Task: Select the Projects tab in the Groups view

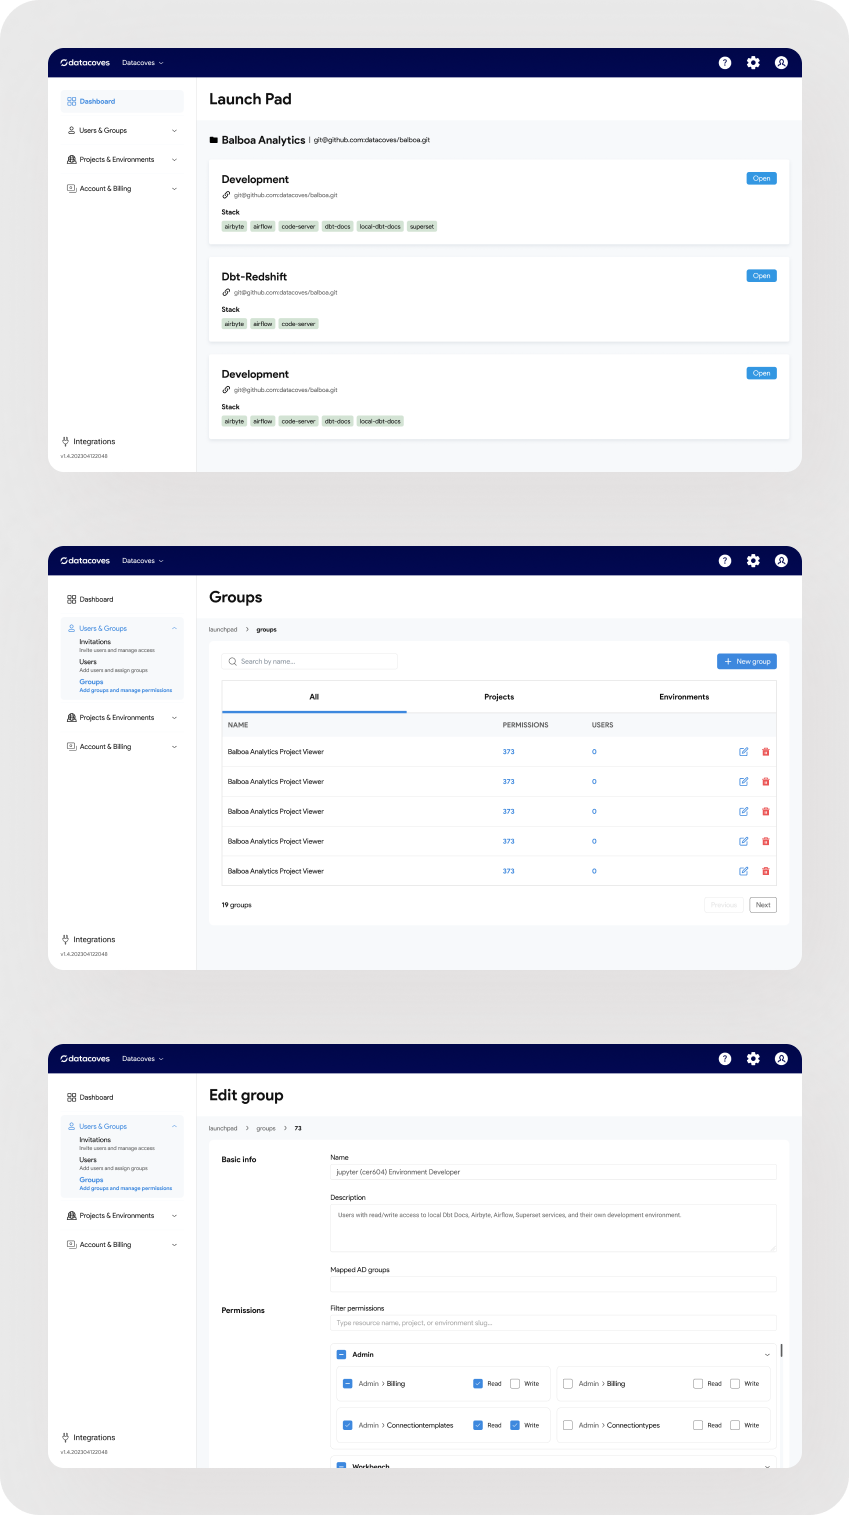Action: tap(499, 697)
